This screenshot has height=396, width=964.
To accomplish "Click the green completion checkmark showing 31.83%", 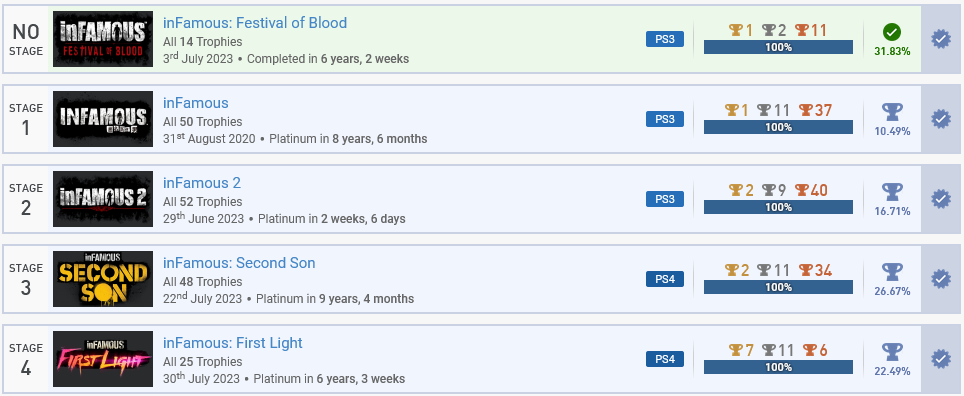I will coord(892,32).
